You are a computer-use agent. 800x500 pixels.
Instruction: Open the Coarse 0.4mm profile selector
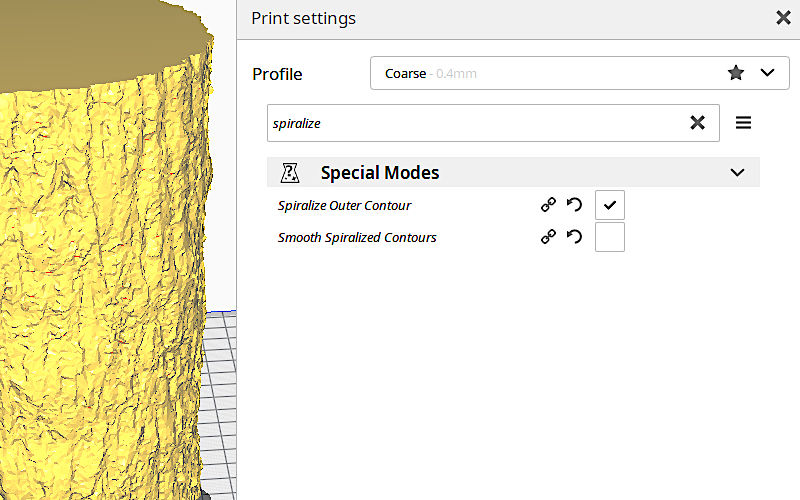click(580, 73)
